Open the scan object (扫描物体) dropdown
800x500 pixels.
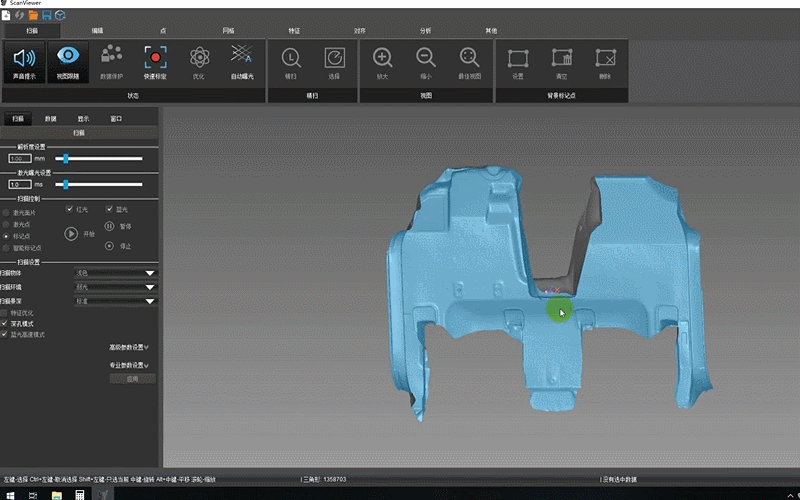[x=116, y=272]
